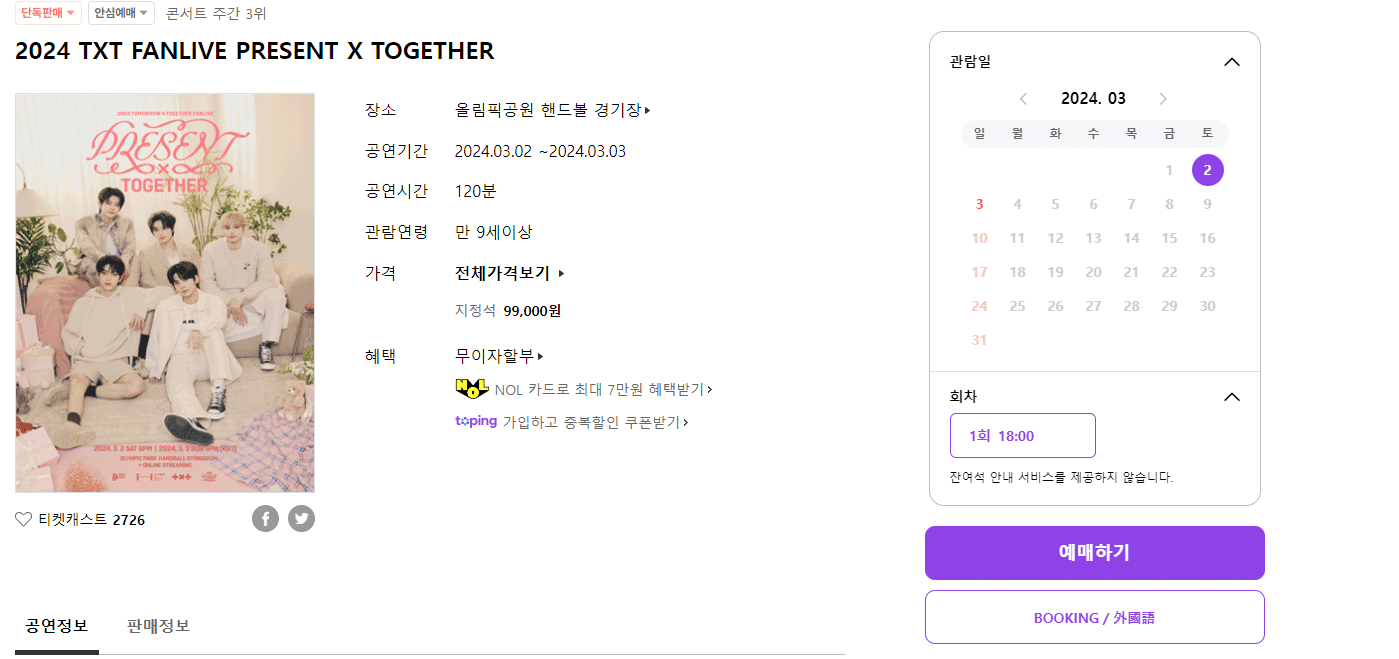1399x659 pixels.
Task: Open the NOL 카드 혜택받기 link
Action: tap(600, 389)
